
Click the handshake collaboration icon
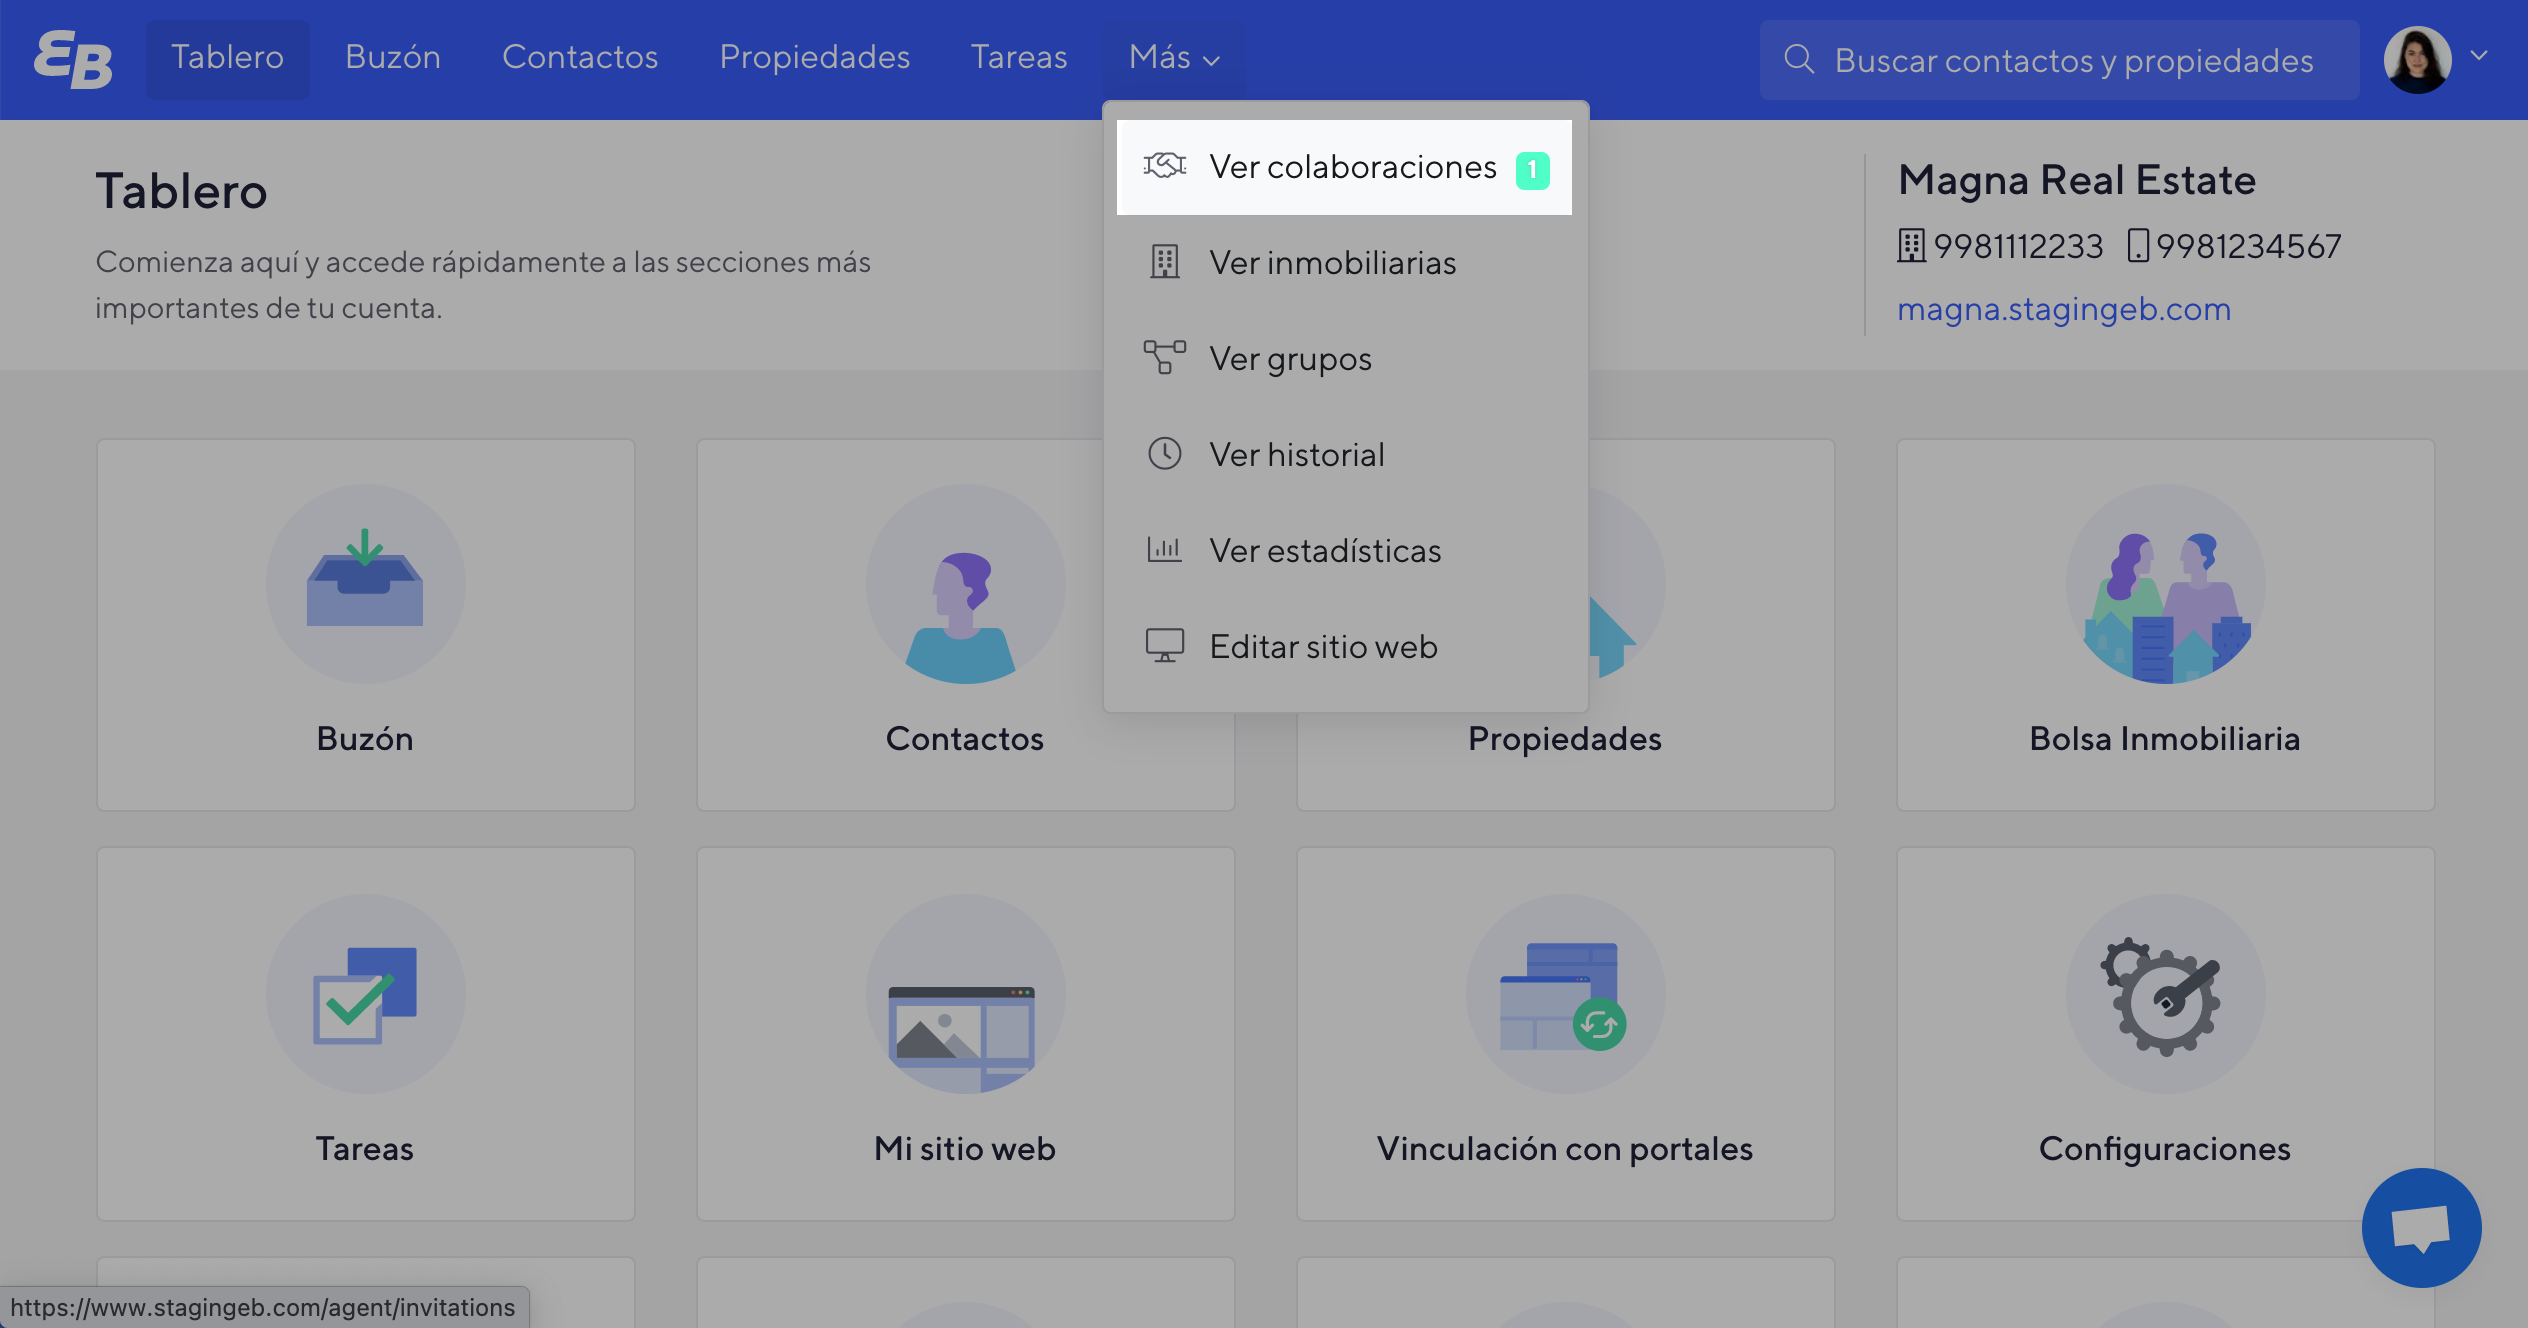coord(1163,166)
